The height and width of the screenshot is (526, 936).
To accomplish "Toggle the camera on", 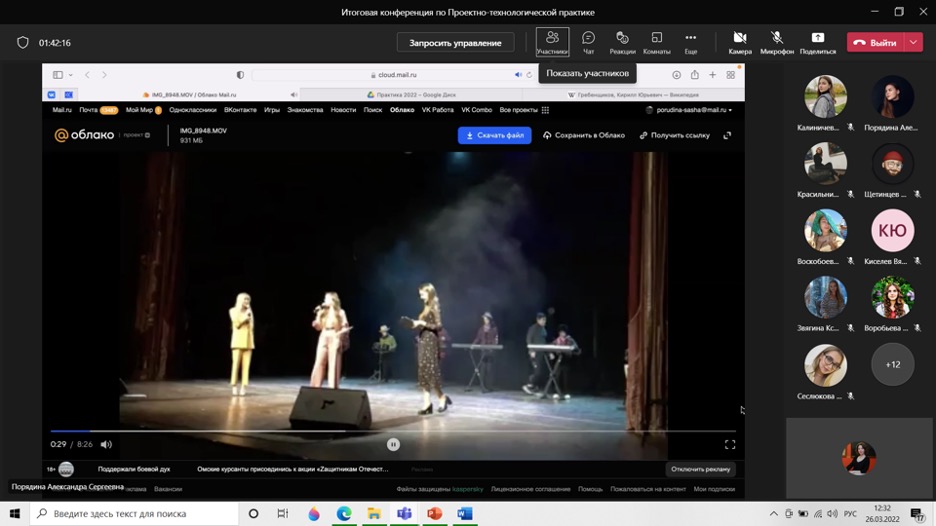I will pos(740,42).
